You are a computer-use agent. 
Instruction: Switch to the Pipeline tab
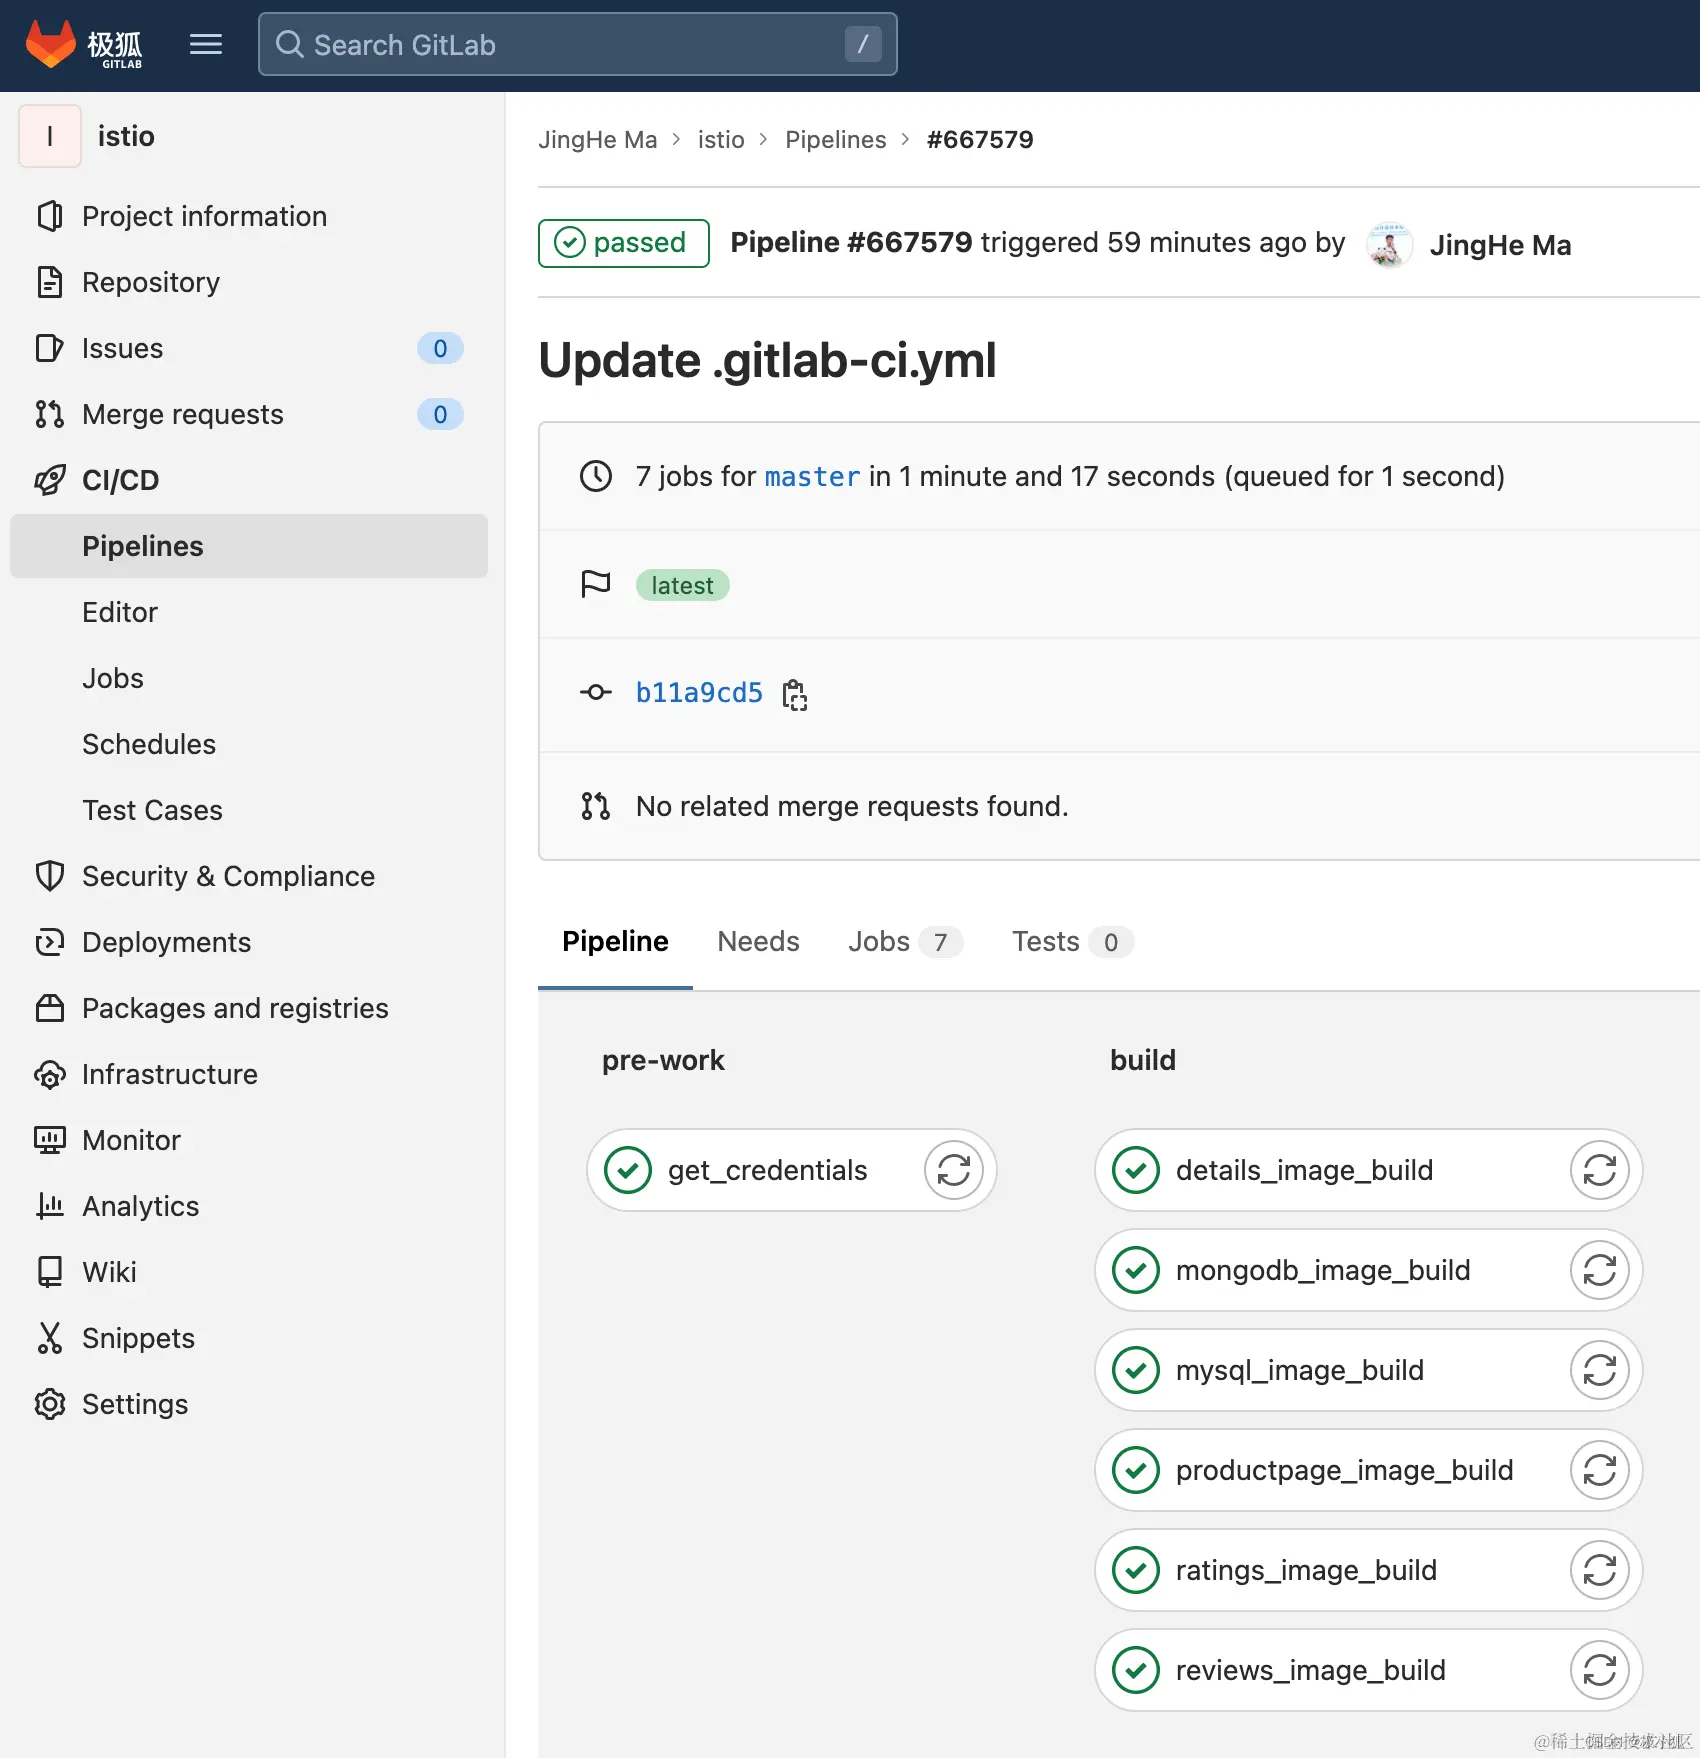coord(615,941)
